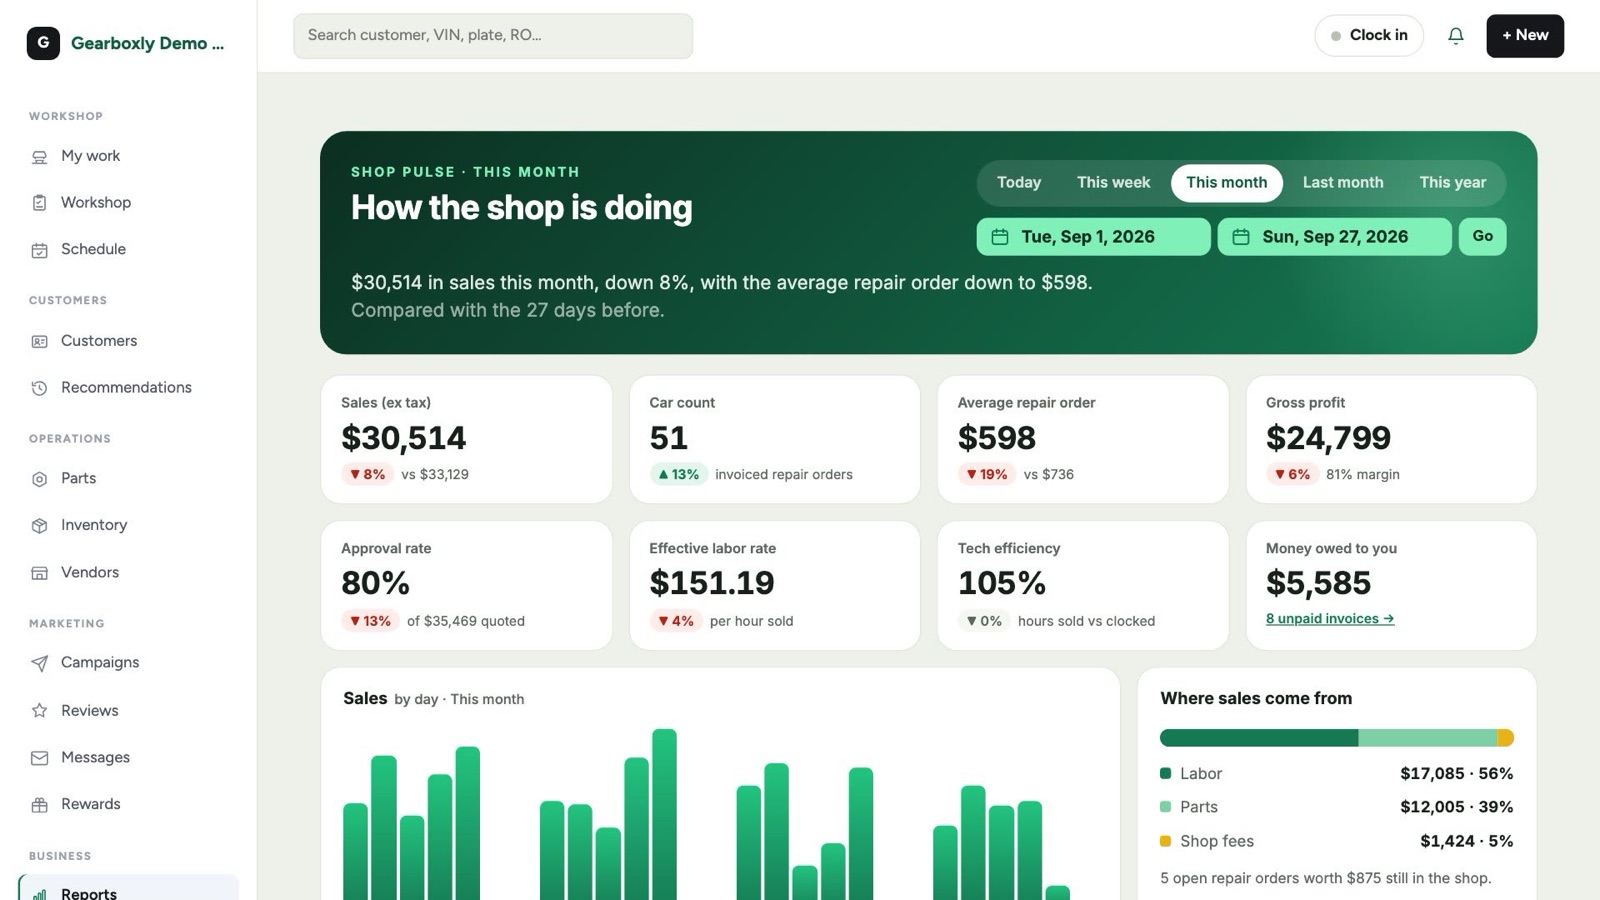Click the + New button
The height and width of the screenshot is (900, 1600).
click(1524, 36)
